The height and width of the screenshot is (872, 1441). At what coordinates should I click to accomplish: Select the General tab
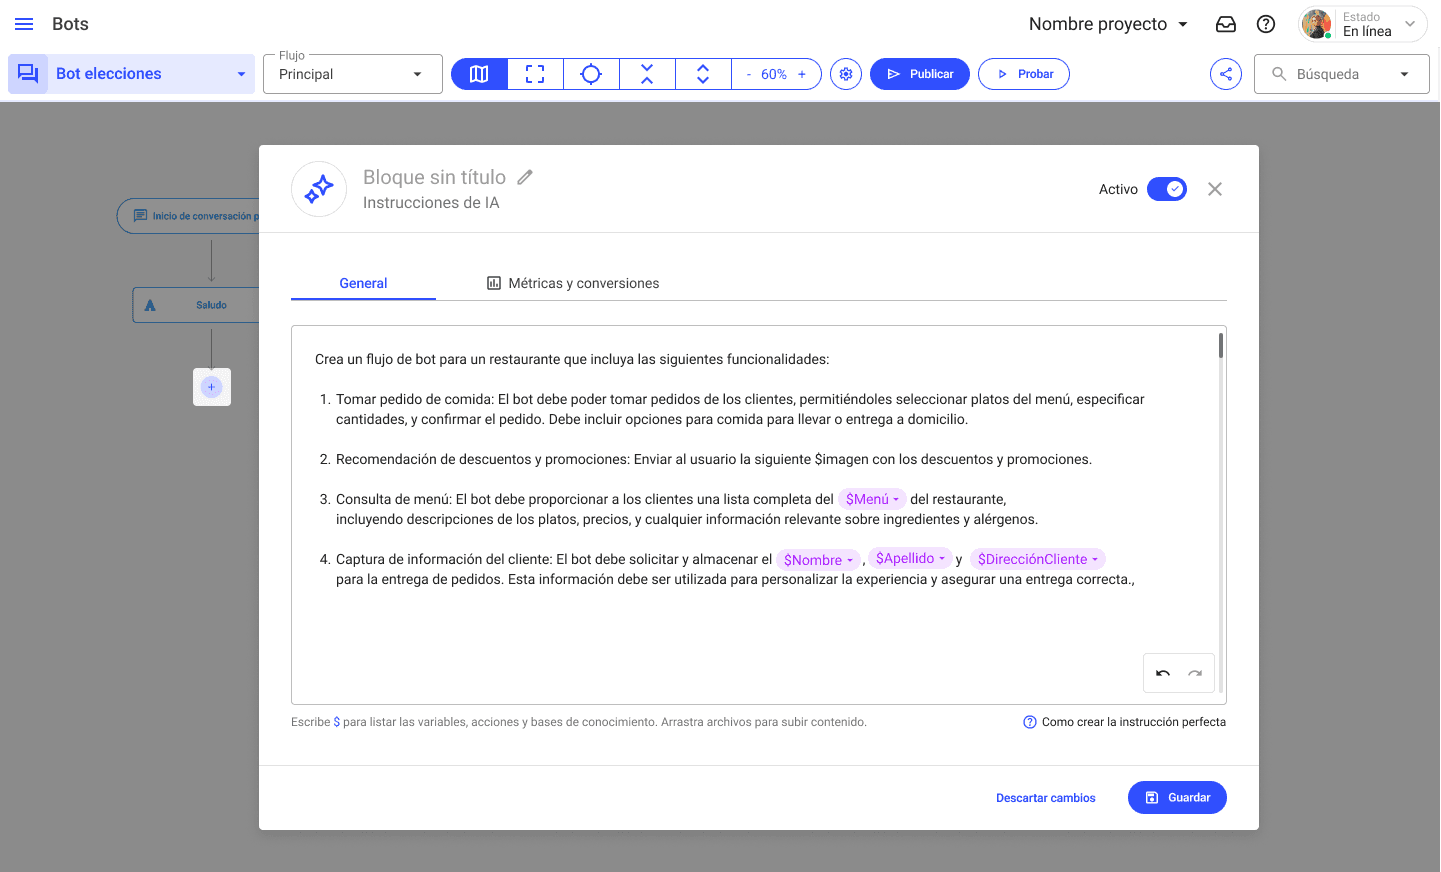pos(363,283)
